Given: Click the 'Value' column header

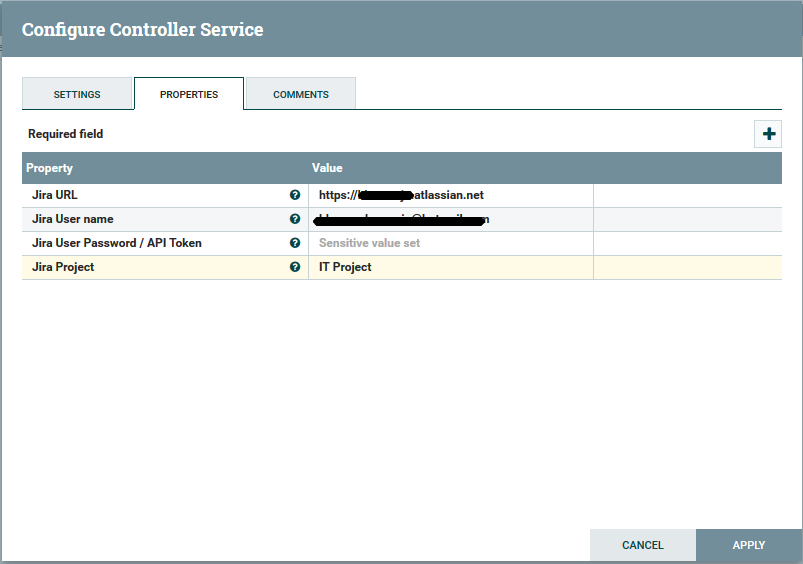Looking at the screenshot, I should [327, 168].
